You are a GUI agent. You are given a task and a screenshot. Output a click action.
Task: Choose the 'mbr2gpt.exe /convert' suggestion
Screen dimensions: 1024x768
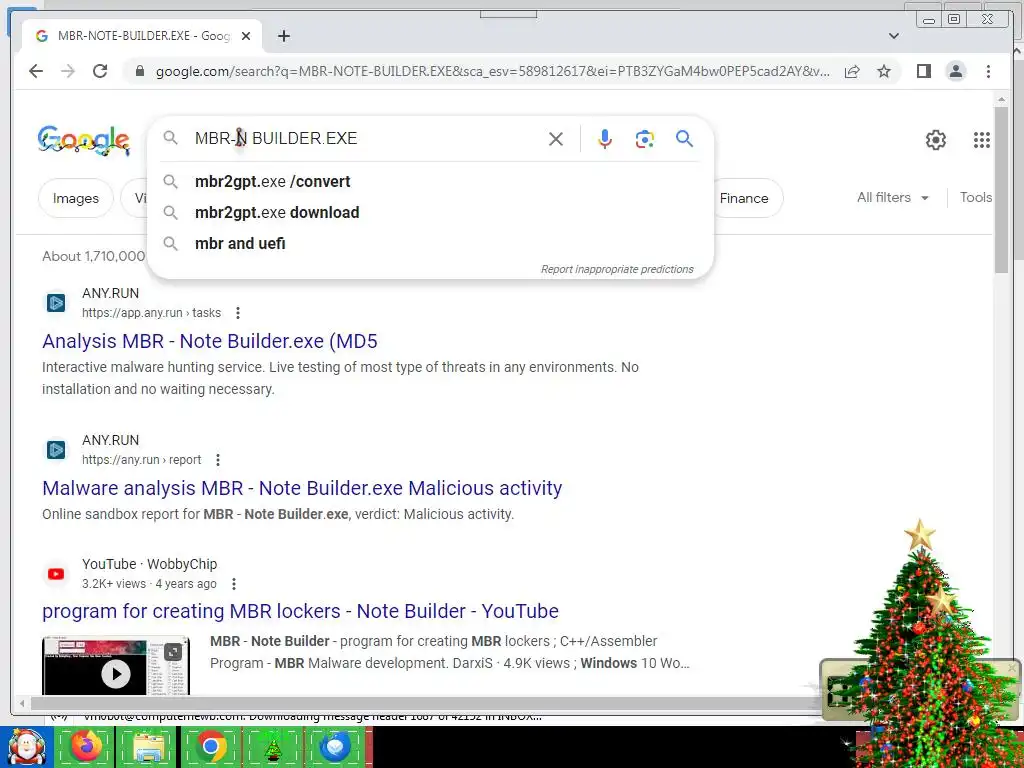tap(430, 182)
